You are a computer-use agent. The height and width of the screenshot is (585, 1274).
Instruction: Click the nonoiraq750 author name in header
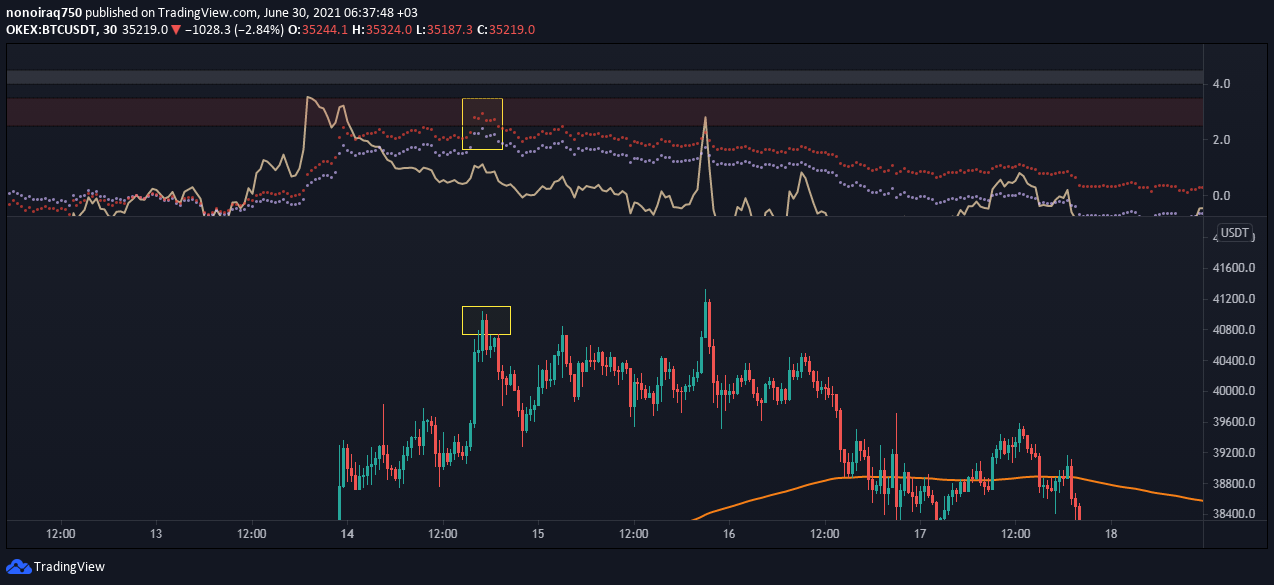pyautogui.click(x=44, y=12)
